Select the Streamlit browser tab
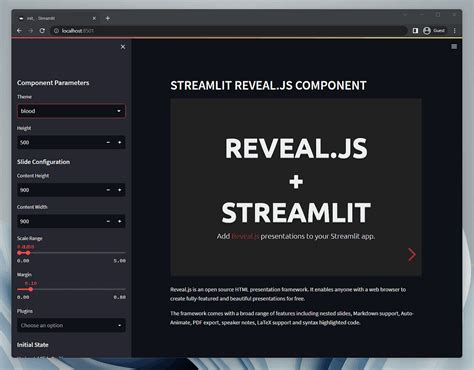Image resolution: width=474 pixels, height=370 pixels. coord(57,18)
